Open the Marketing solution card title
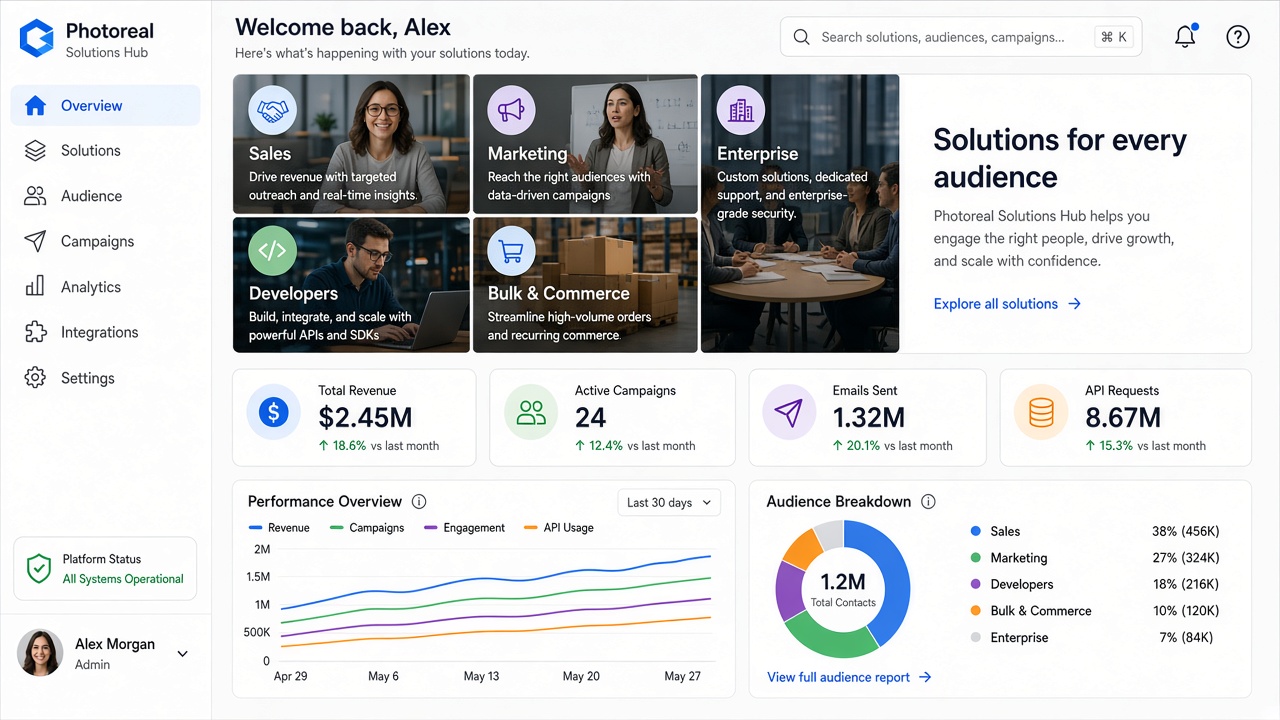Image resolution: width=1280 pixels, height=720 pixels. click(x=527, y=154)
